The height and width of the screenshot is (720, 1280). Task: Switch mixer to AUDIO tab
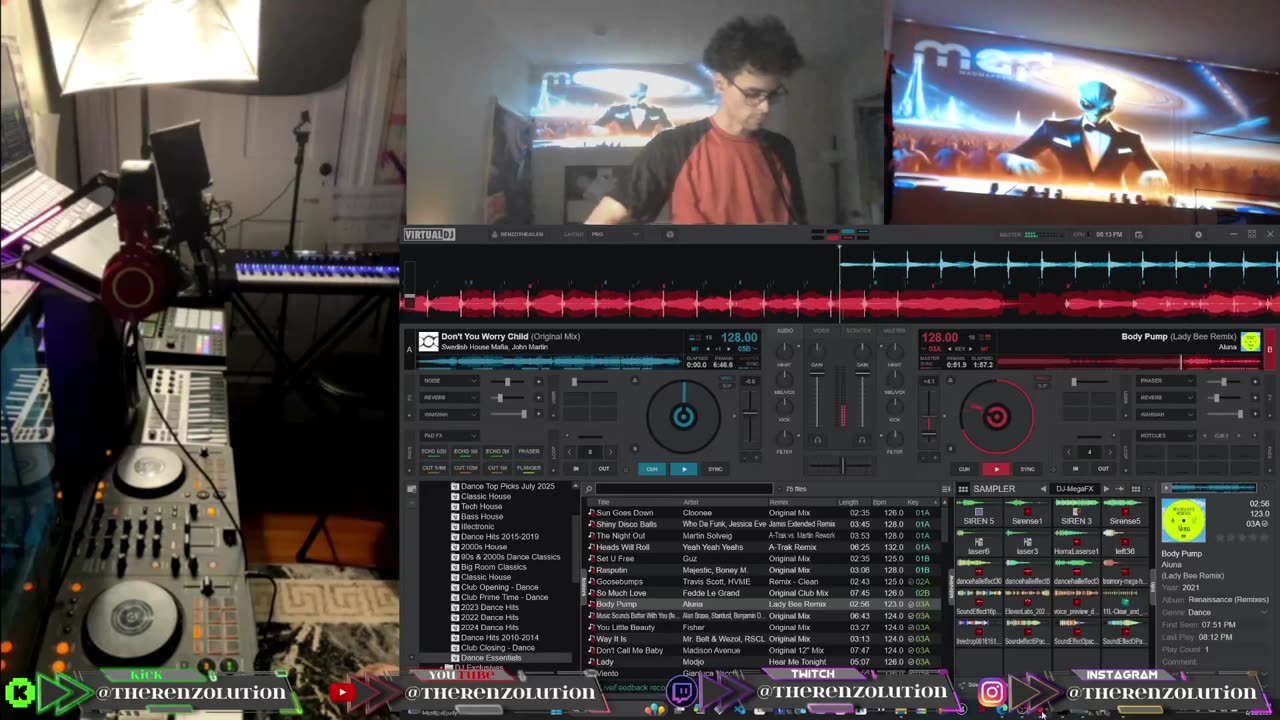pyautogui.click(x=785, y=330)
